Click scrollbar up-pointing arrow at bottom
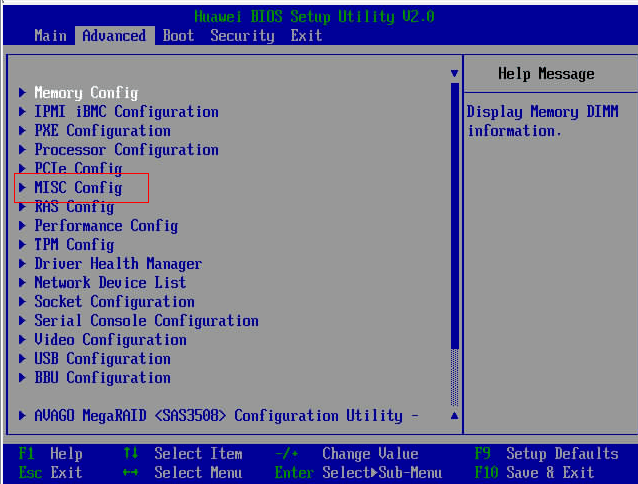 [454, 416]
